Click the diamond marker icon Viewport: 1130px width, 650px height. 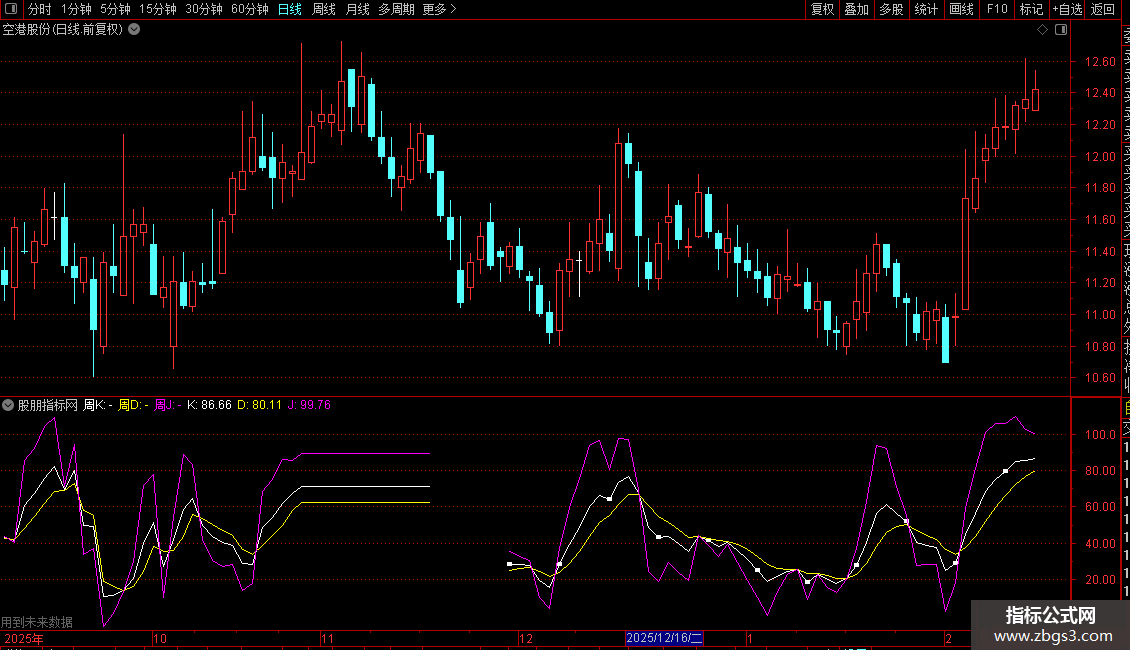pyautogui.click(x=1042, y=29)
